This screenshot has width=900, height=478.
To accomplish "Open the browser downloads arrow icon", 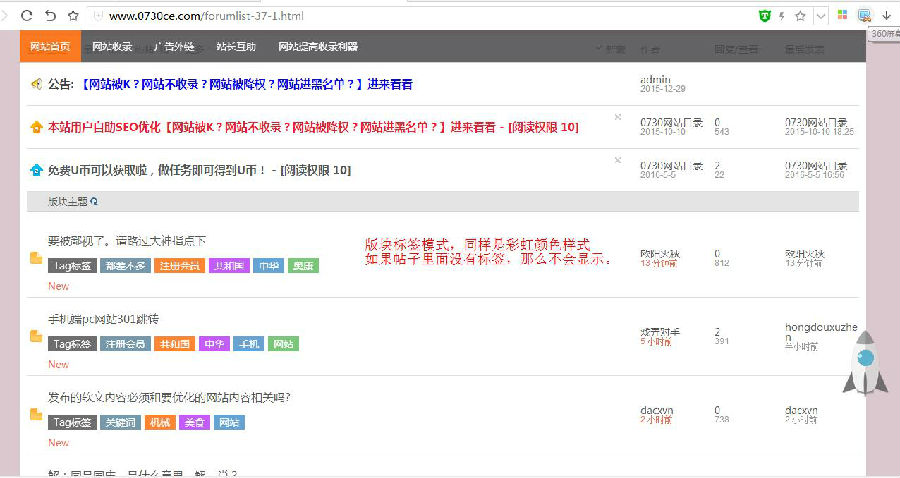I will [x=885, y=16].
